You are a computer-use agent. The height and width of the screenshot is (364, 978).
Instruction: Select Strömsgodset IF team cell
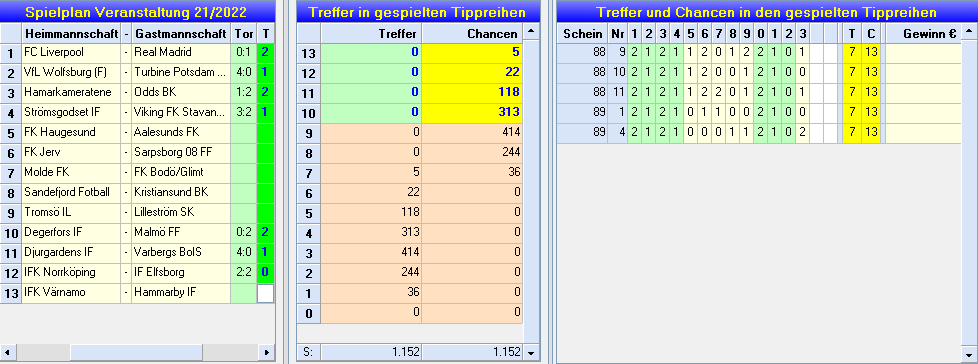[71, 113]
